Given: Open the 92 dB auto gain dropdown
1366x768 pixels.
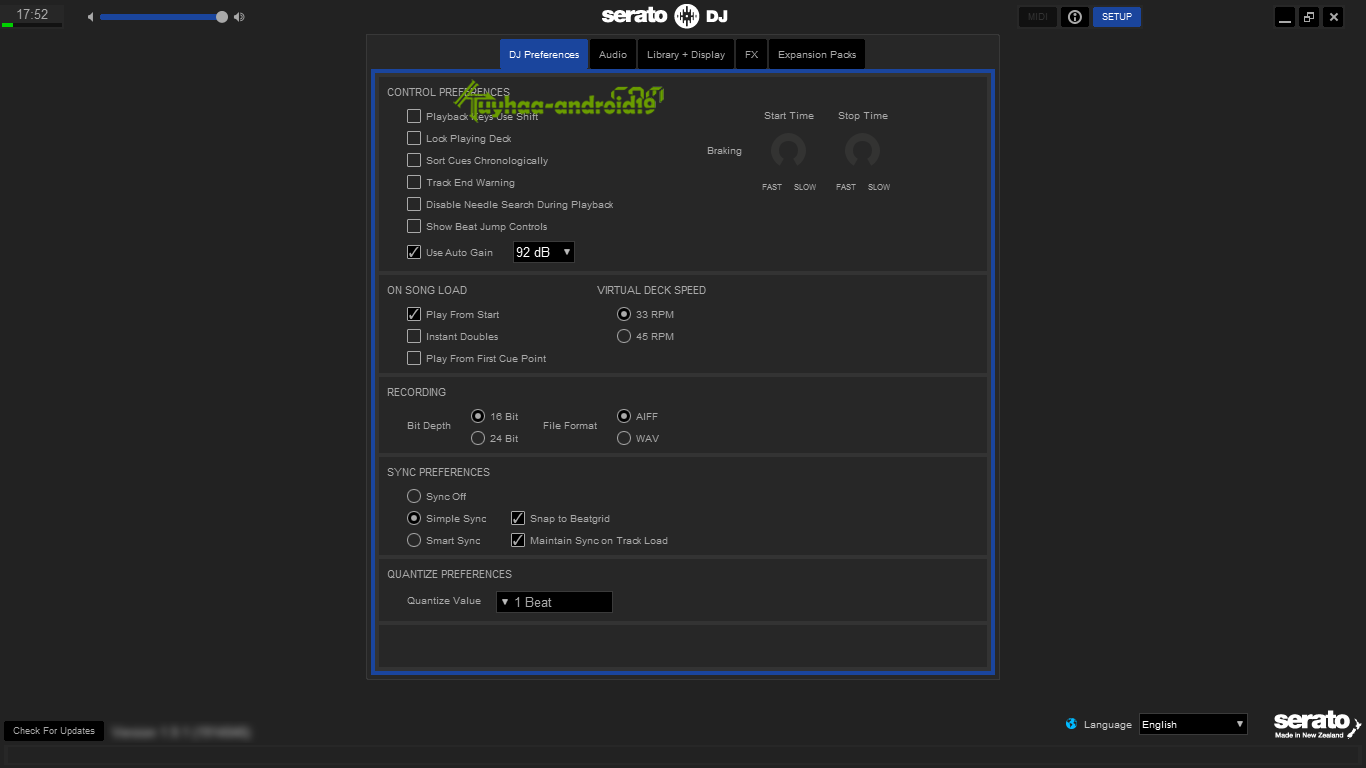Looking at the screenshot, I should click(x=543, y=251).
